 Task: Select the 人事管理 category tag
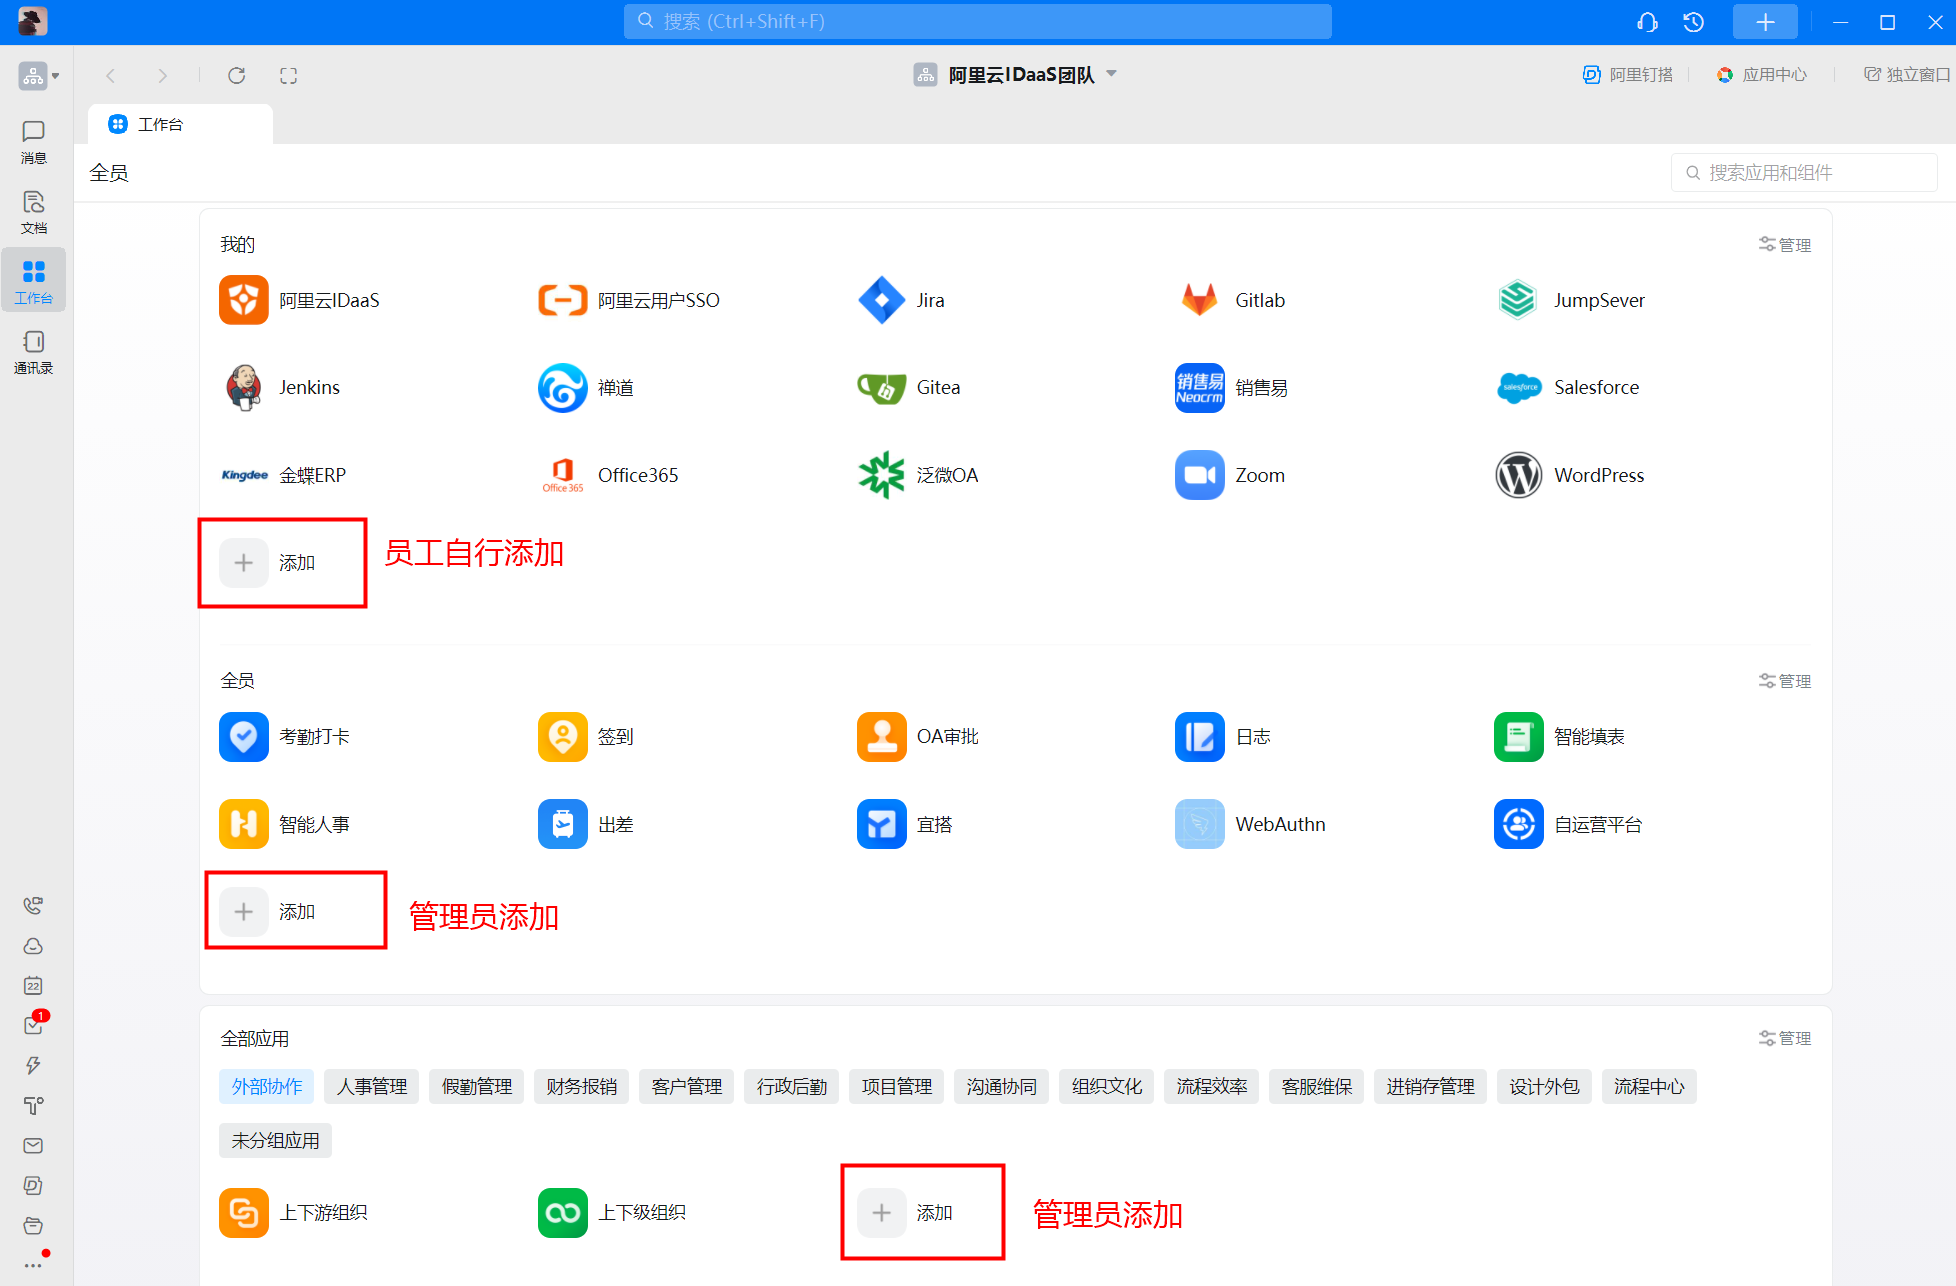pos(371,1087)
